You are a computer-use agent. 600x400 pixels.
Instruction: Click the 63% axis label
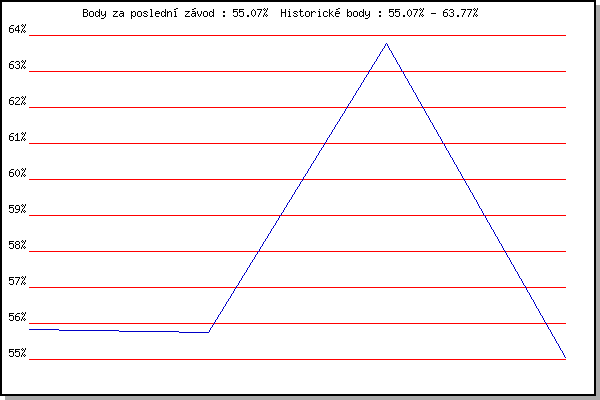[17, 65]
